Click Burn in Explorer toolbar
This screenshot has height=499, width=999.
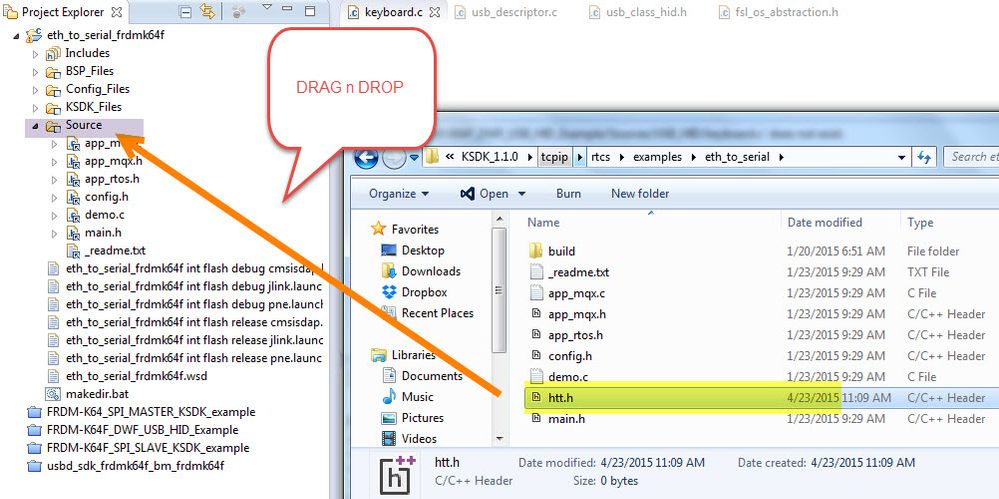point(568,194)
